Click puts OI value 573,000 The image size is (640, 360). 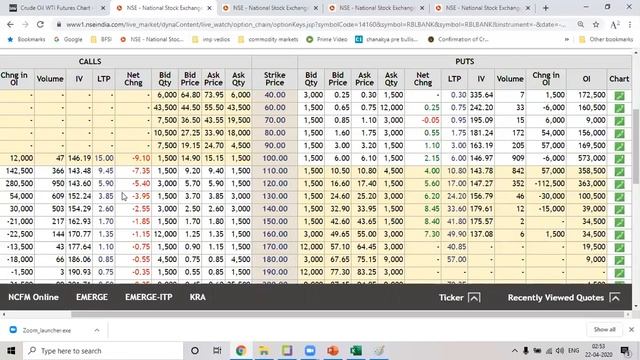point(591,158)
